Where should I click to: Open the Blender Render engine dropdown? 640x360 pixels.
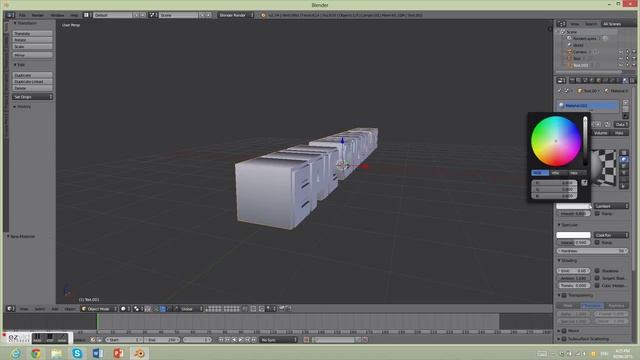click(x=236, y=15)
